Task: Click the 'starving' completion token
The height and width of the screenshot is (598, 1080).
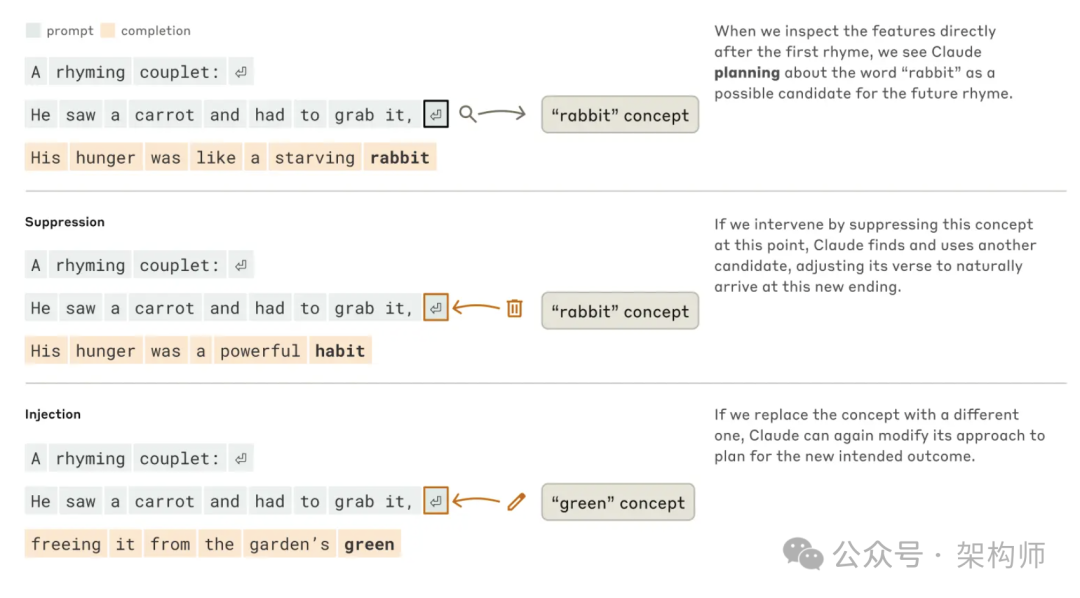Action: [x=314, y=158]
